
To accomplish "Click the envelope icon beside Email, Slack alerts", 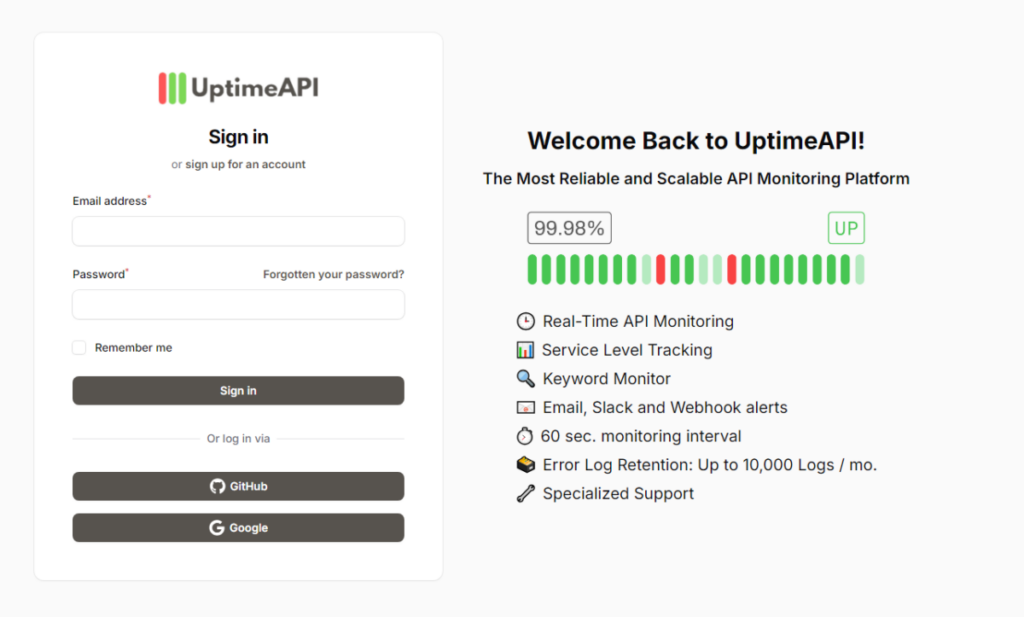I will (525, 408).
